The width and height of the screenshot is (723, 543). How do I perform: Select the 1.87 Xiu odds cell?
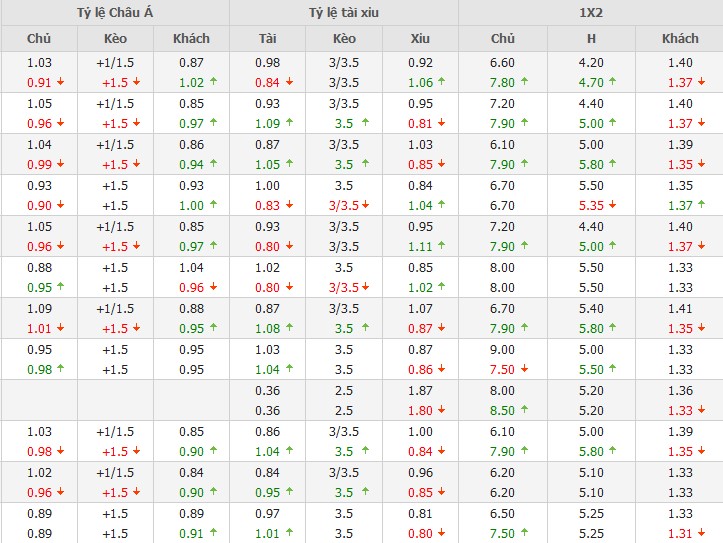click(420, 391)
